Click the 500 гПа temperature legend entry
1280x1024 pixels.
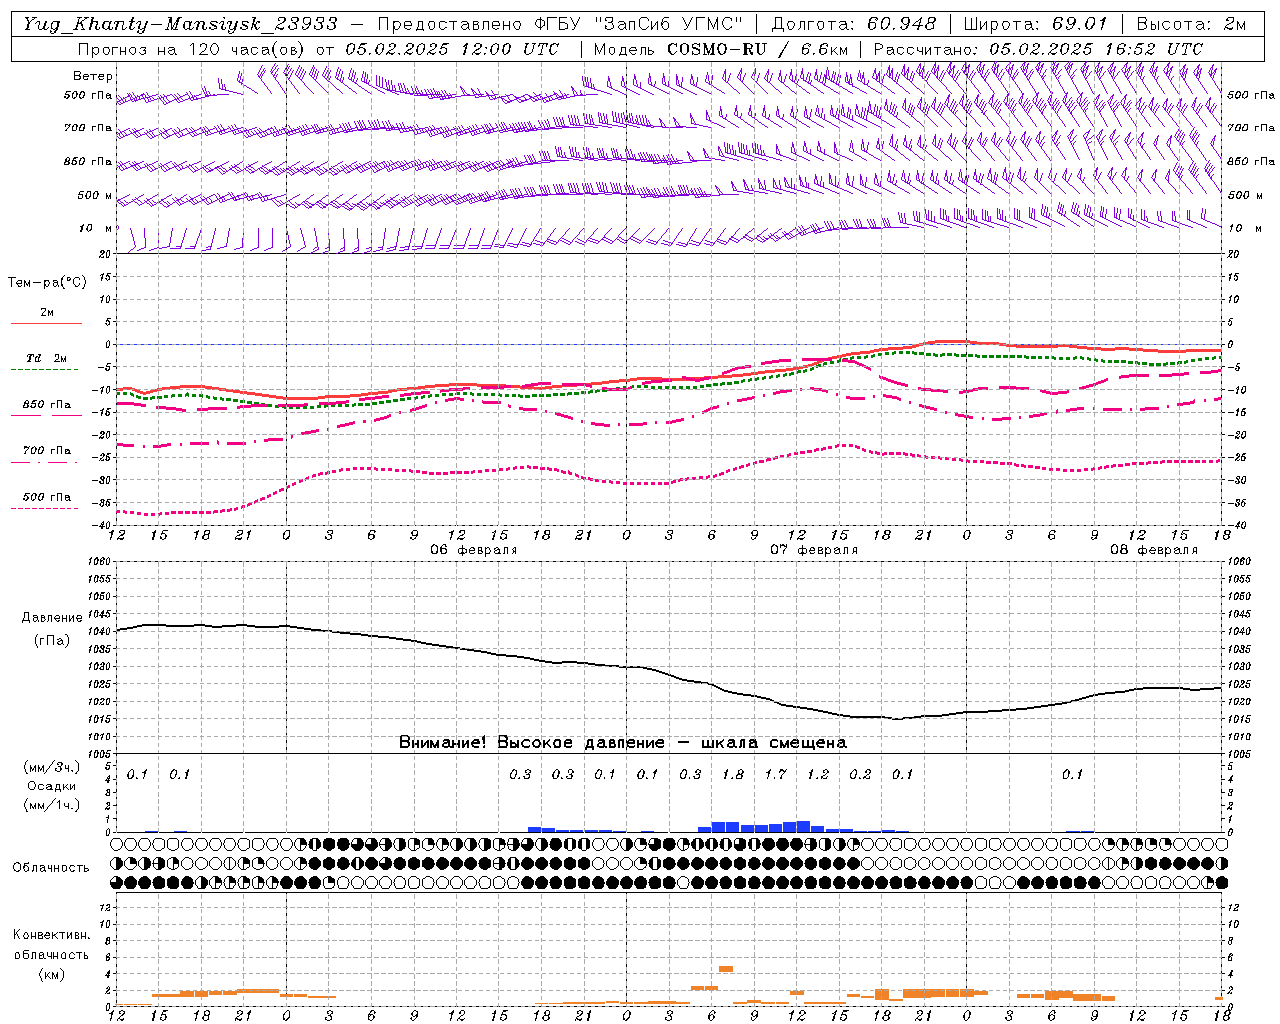pyautogui.click(x=46, y=497)
